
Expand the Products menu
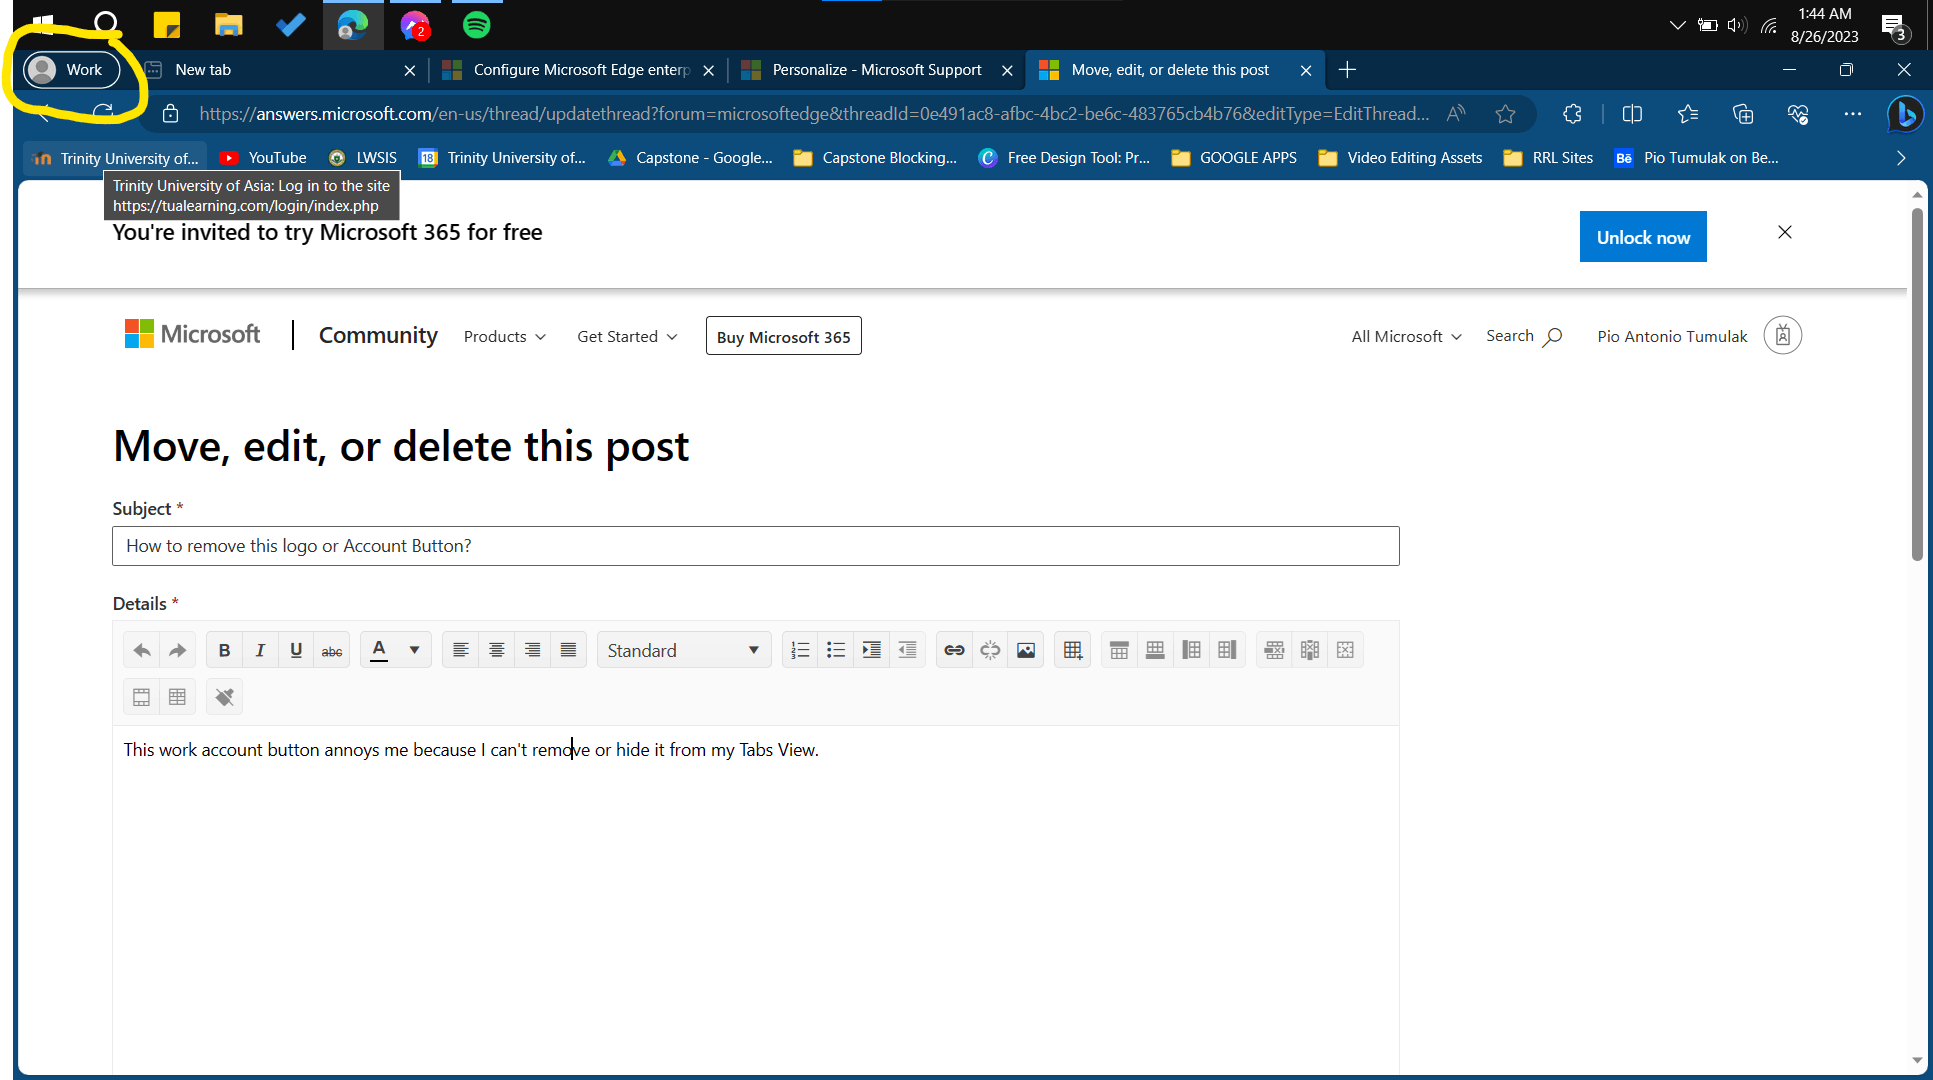tap(505, 337)
